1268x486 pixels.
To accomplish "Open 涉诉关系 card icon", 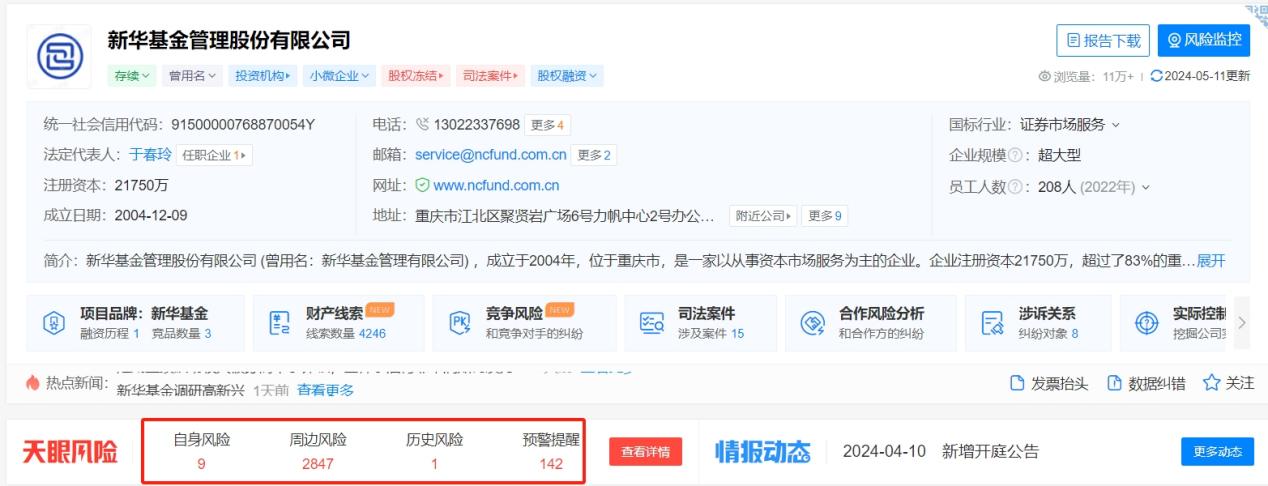I will point(991,323).
